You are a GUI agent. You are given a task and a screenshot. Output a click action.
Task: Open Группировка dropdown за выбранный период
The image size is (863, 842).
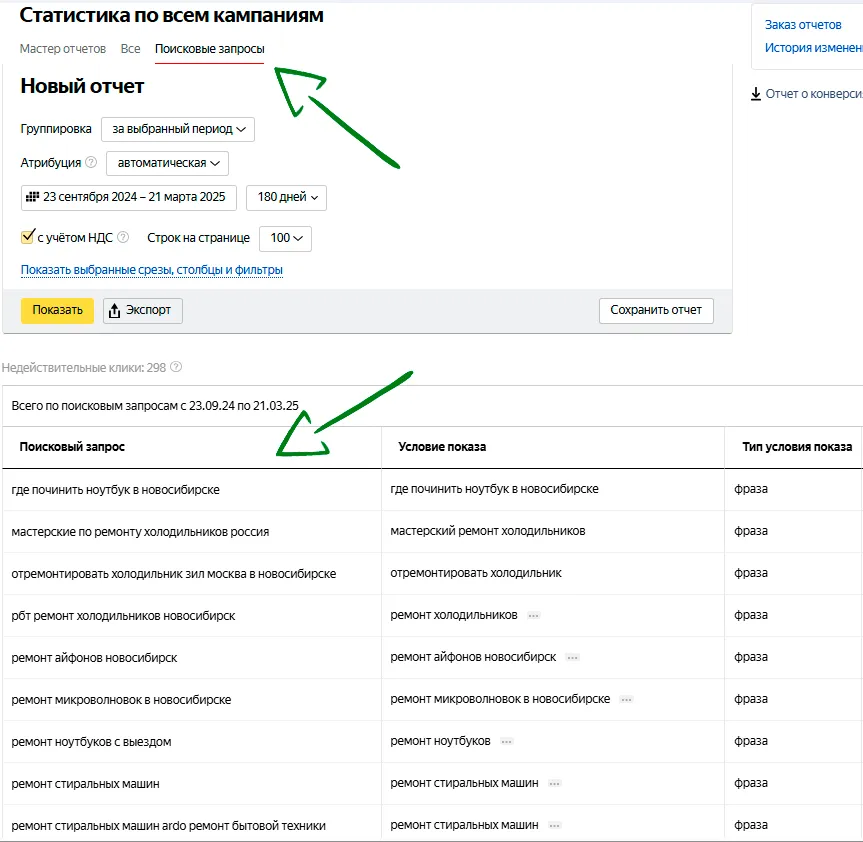click(x=178, y=129)
